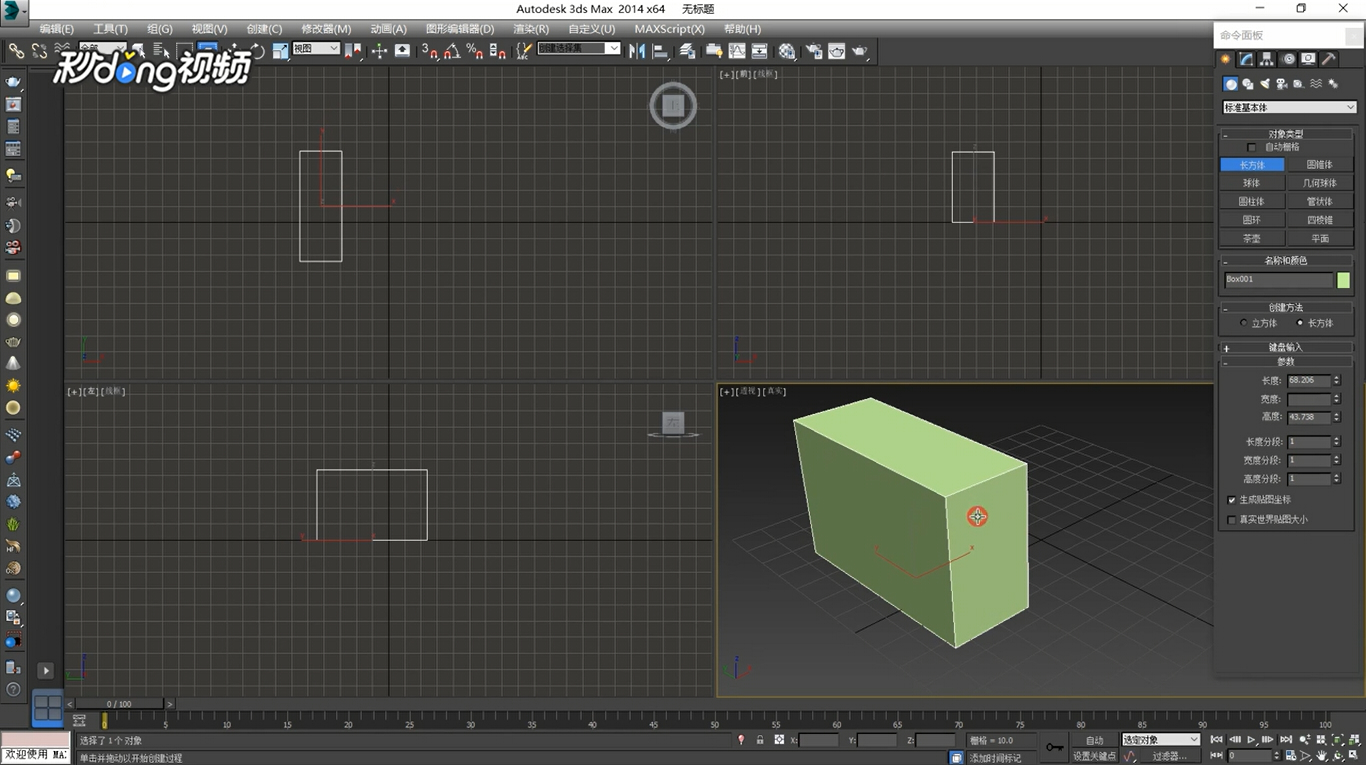
Task: Open the Display panel tab
Action: 1308,59
